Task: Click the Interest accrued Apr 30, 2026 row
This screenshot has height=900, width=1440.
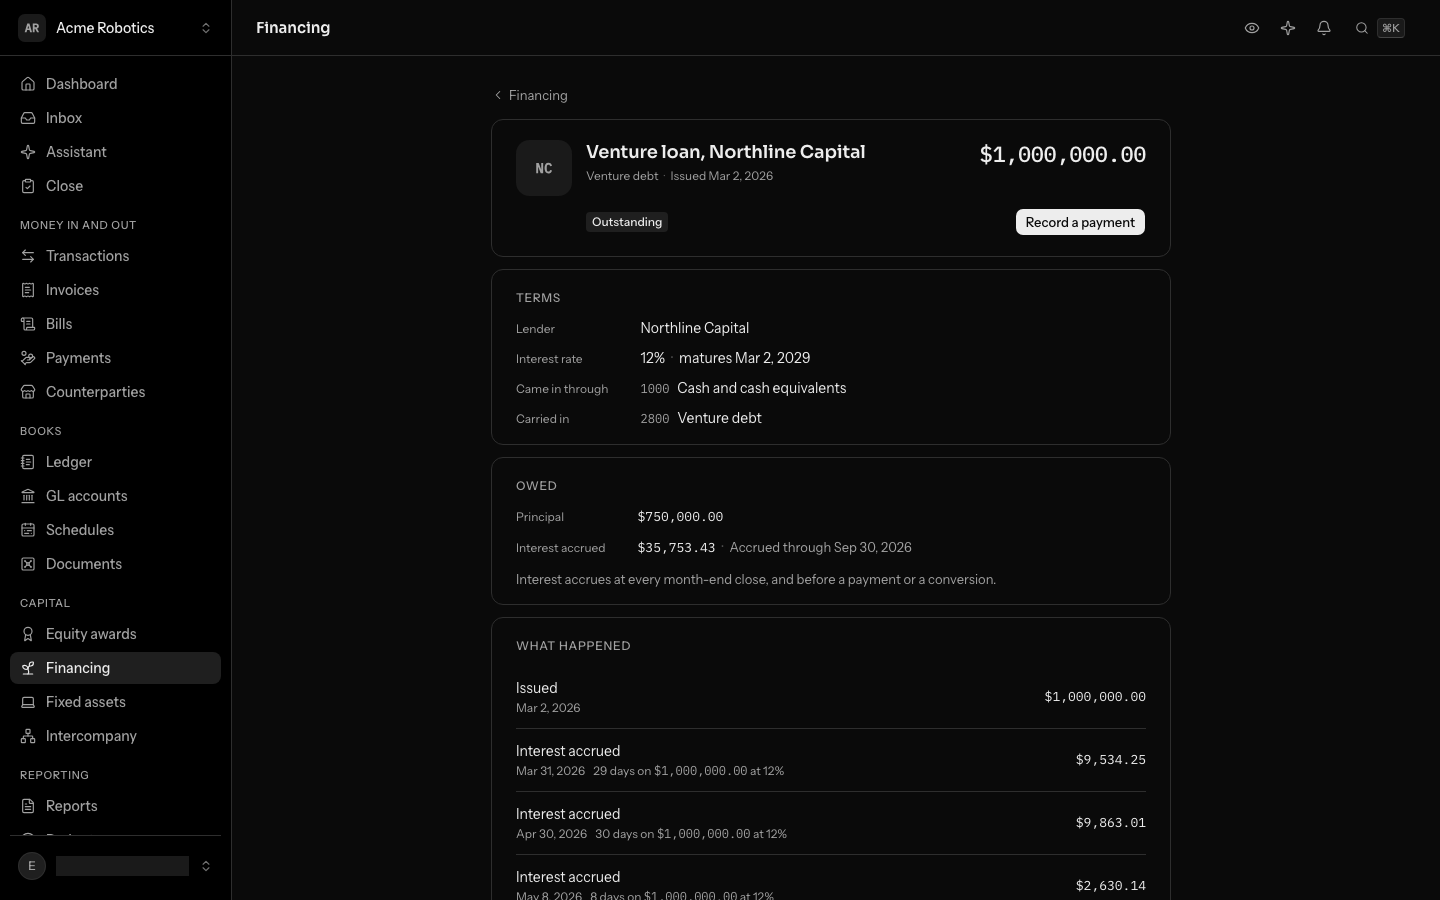Action: coord(831,823)
